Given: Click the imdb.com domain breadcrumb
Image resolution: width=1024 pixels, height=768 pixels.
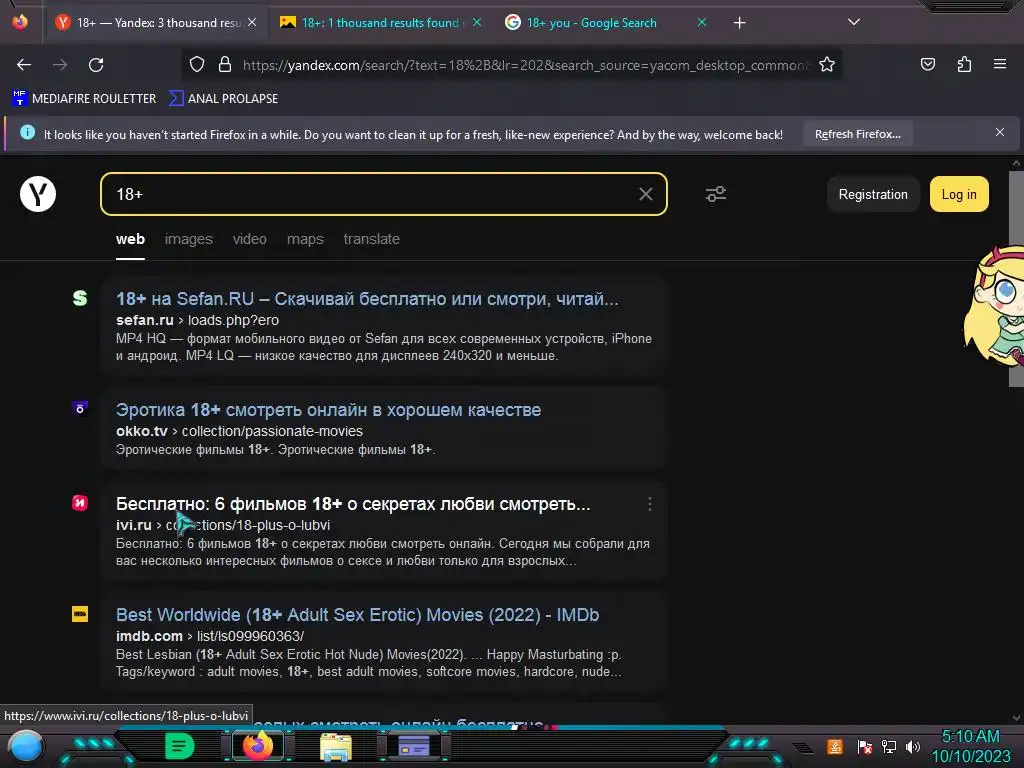Looking at the screenshot, I should [149, 636].
